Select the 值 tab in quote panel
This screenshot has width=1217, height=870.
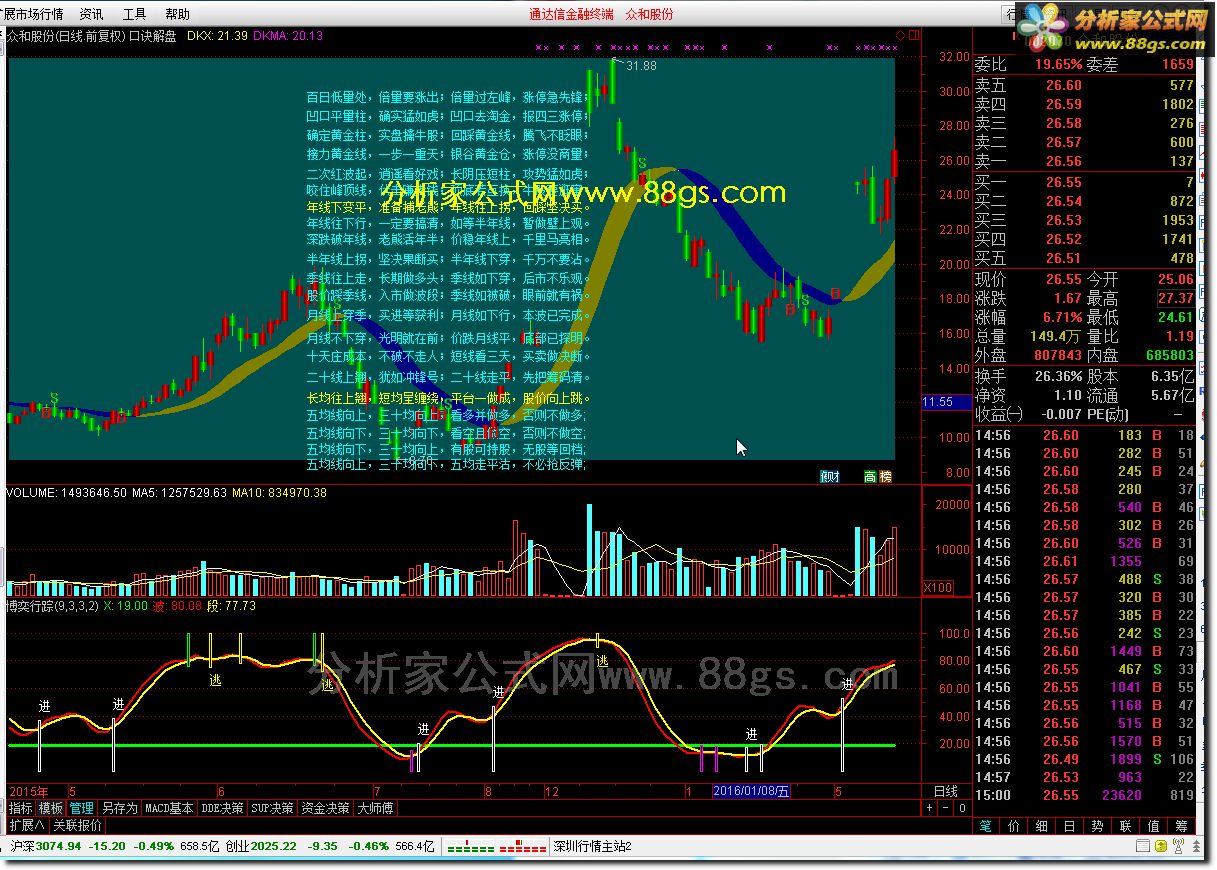[x=1154, y=826]
